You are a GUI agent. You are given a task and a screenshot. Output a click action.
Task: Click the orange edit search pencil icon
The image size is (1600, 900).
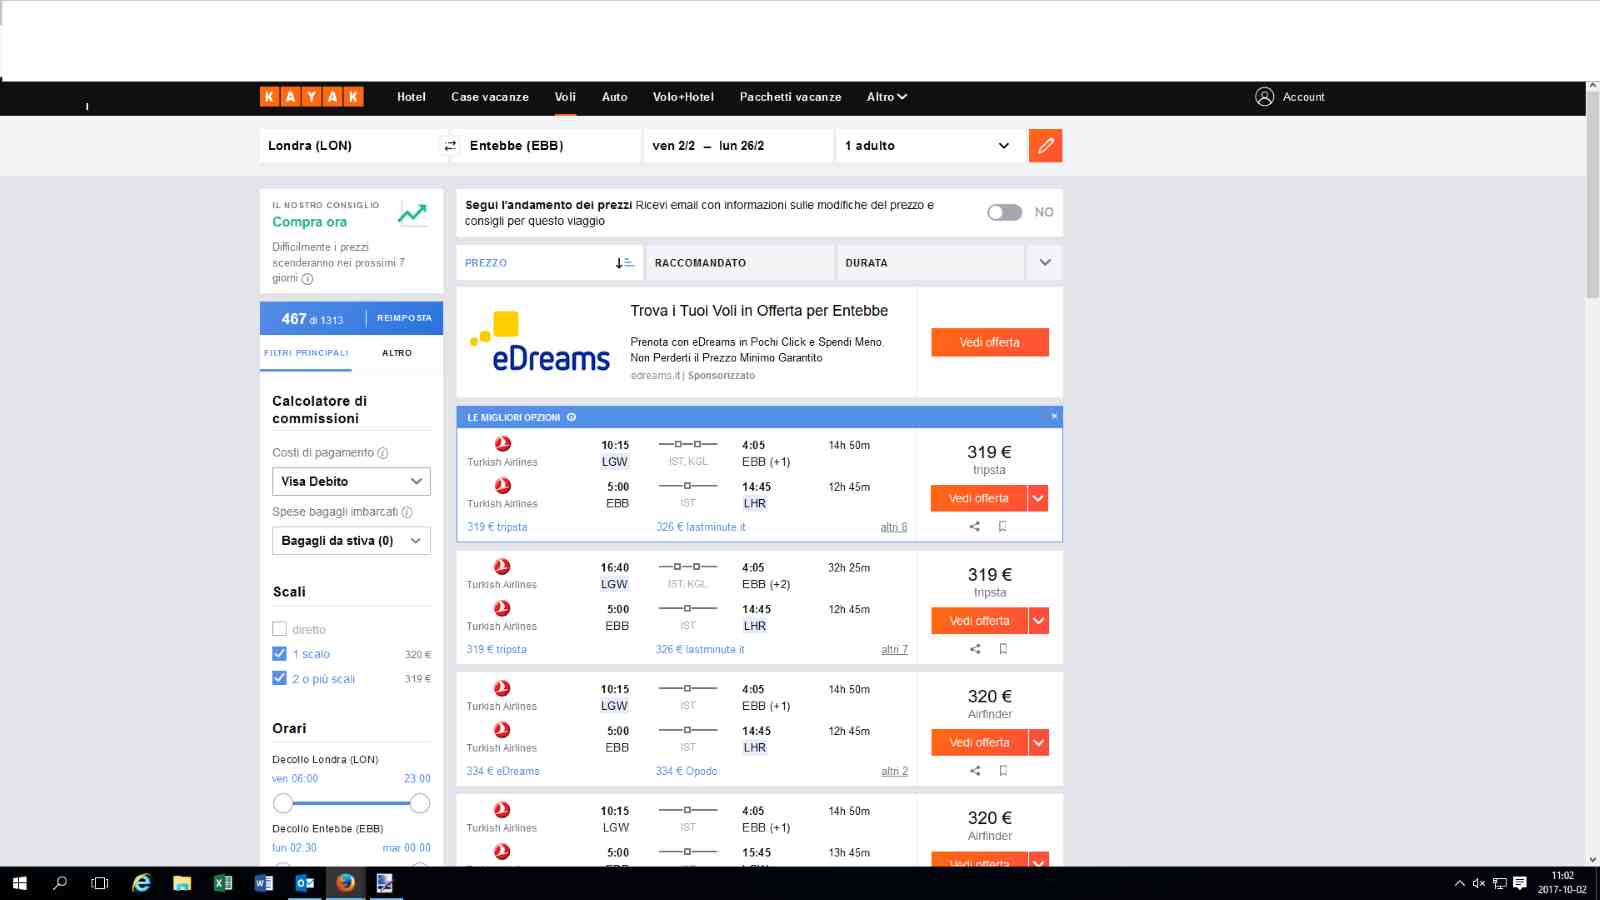click(1045, 146)
